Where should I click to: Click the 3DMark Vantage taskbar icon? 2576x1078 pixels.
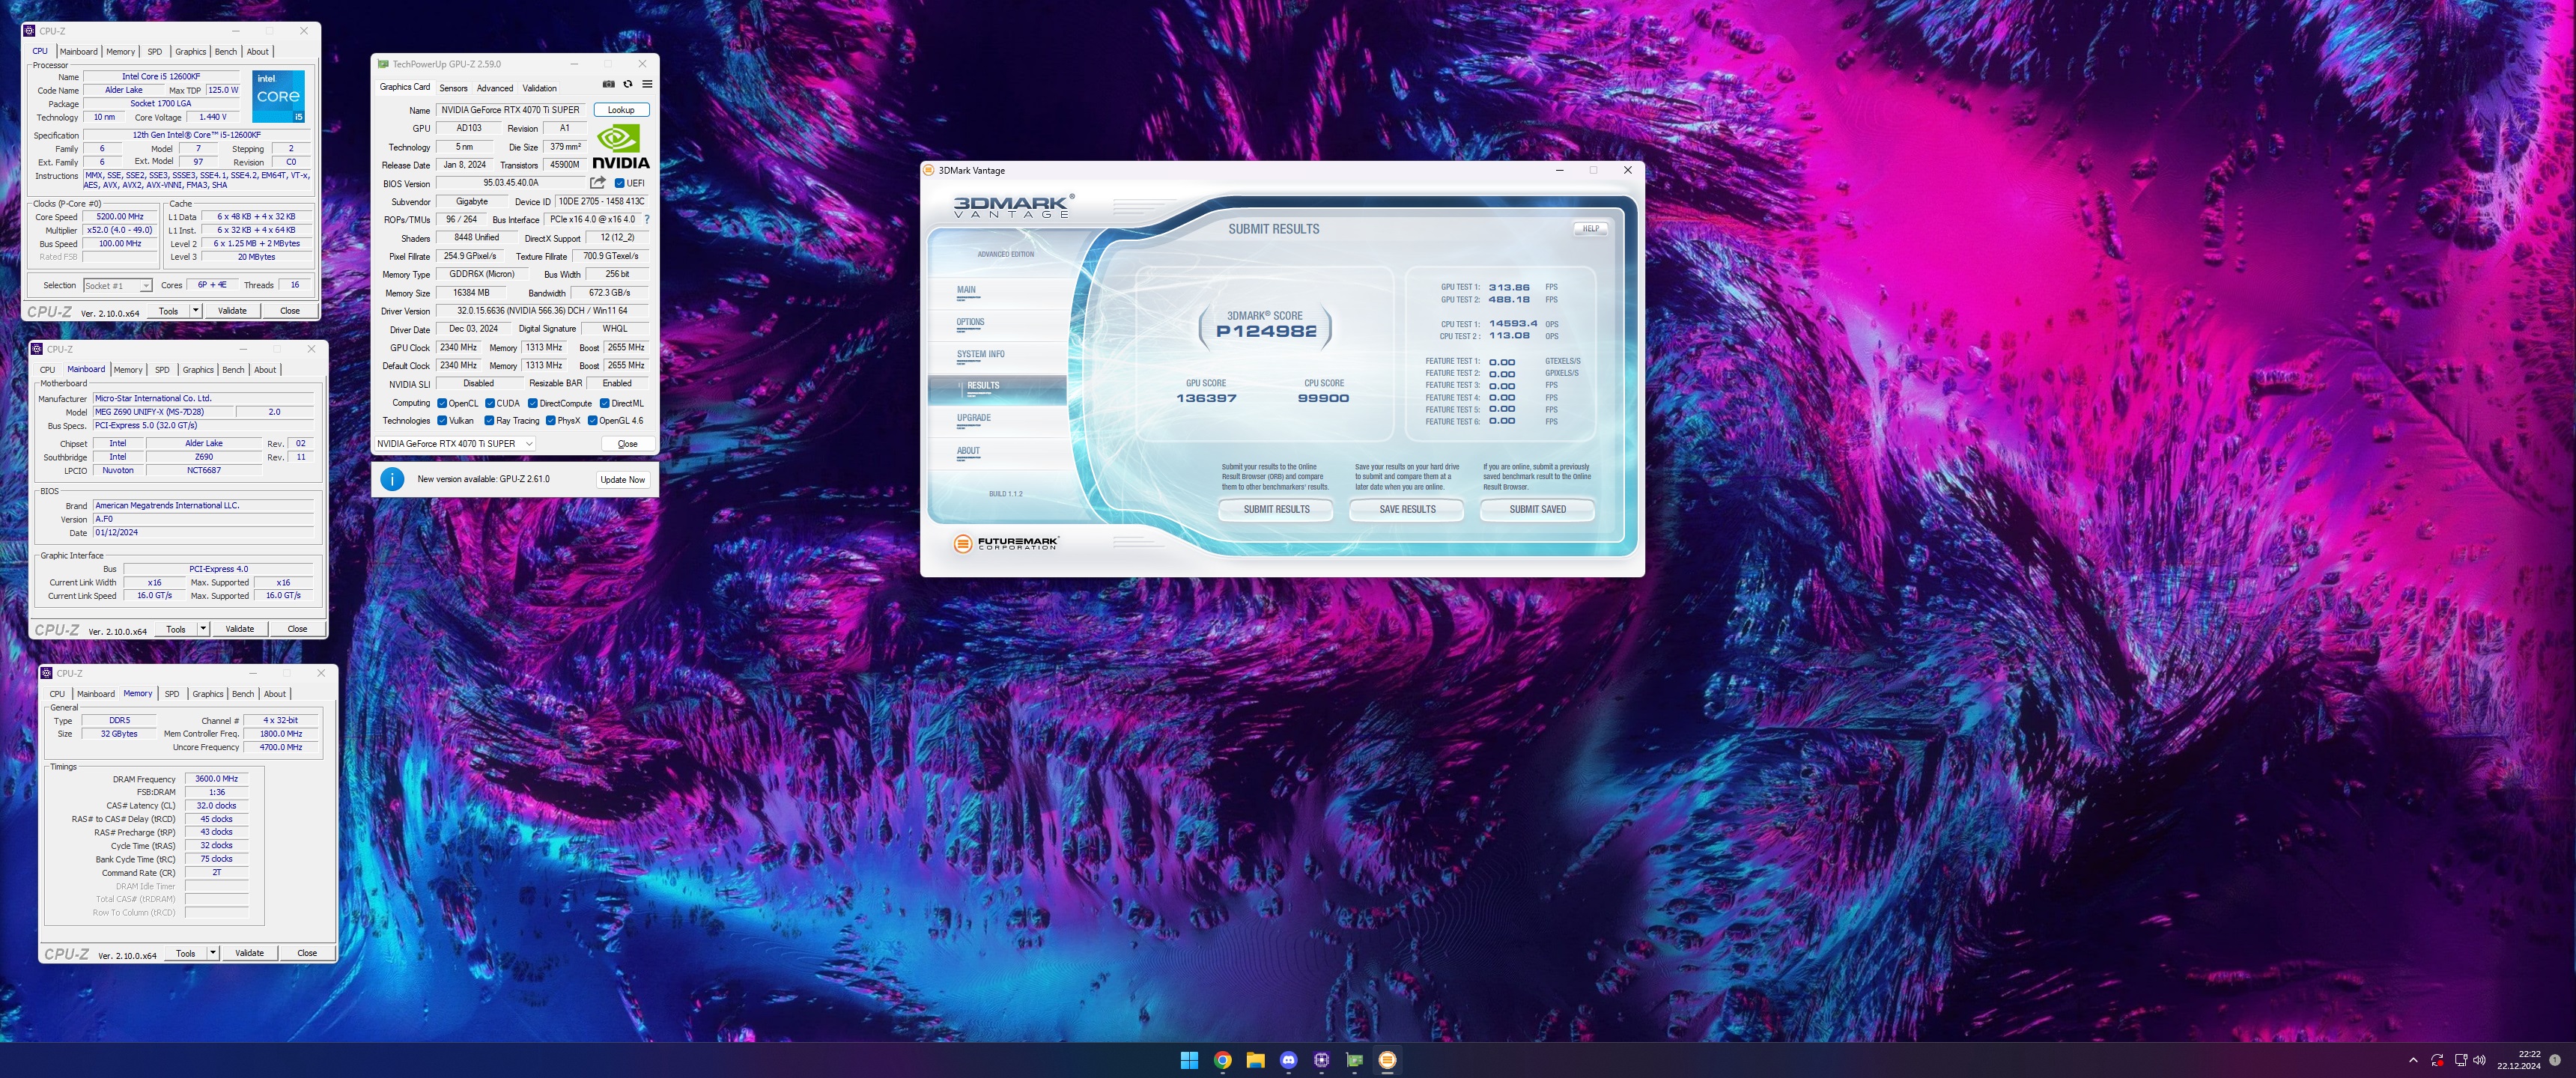pos(1387,1060)
